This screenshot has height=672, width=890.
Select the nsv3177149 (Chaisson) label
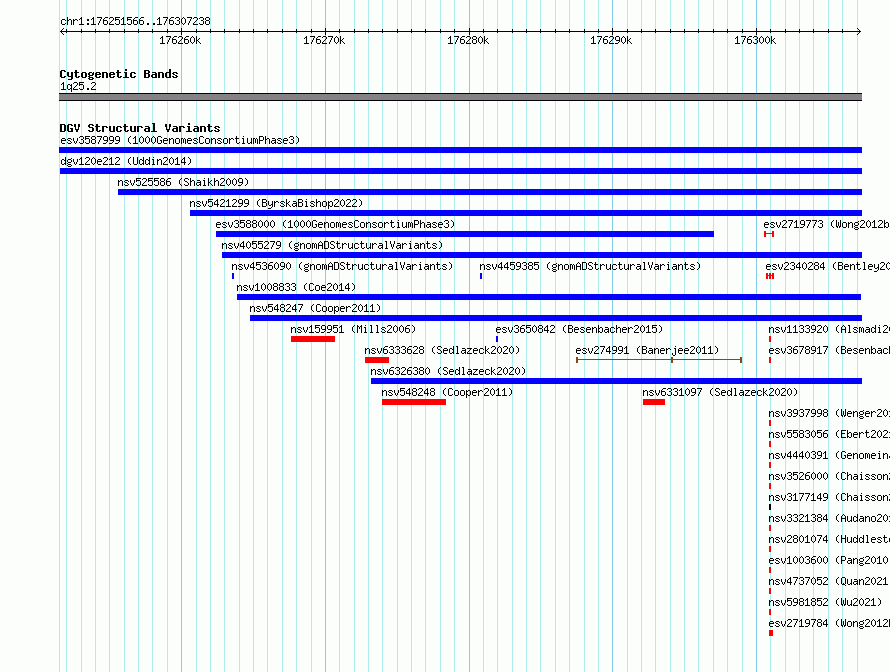pos(829,497)
